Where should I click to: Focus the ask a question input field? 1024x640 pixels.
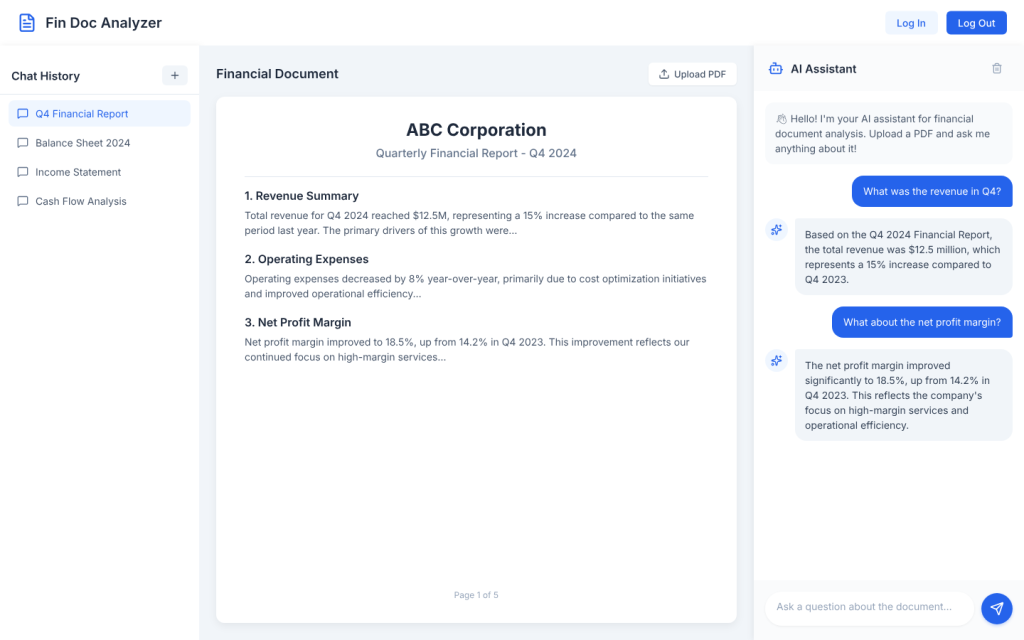[869, 607]
